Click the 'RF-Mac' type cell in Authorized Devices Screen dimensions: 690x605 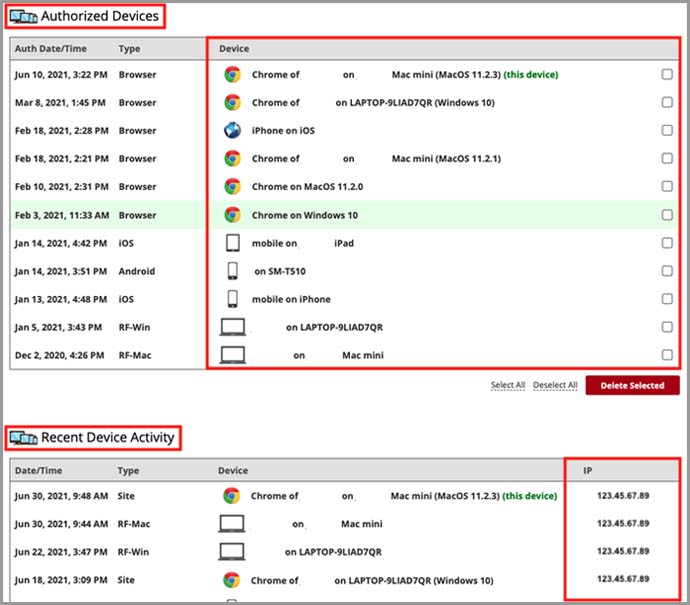click(135, 355)
